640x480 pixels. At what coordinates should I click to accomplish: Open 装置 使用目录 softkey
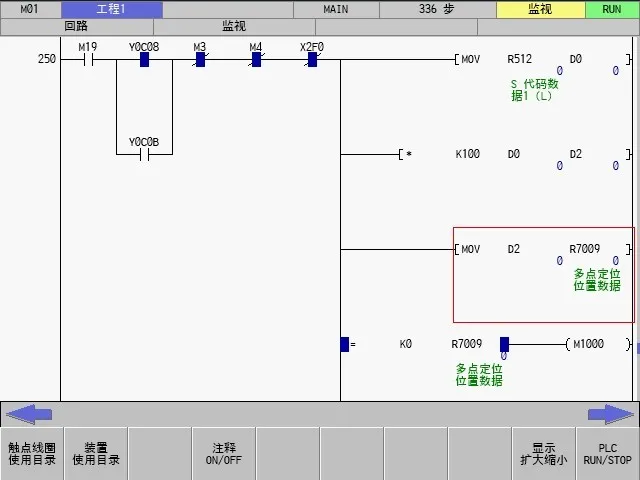96,454
